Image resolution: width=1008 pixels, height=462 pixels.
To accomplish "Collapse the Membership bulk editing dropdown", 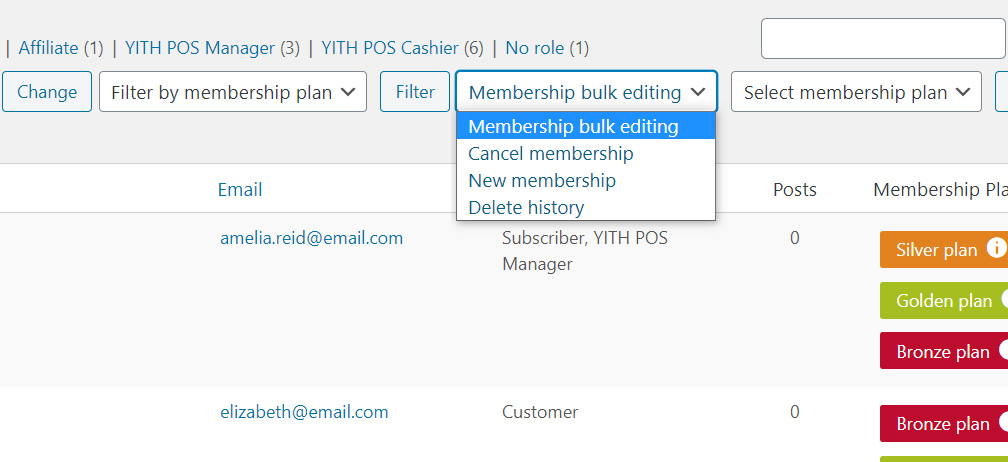I will pyautogui.click(x=586, y=92).
